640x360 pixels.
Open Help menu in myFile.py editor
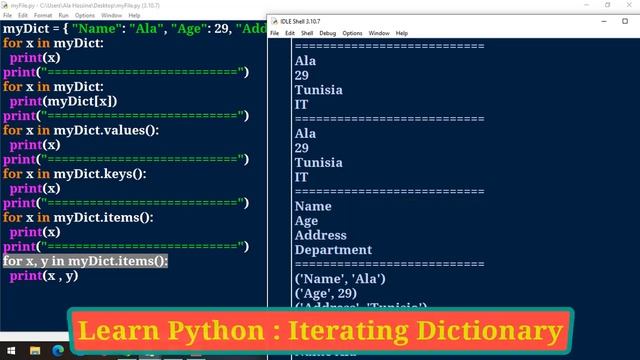(x=134, y=16)
